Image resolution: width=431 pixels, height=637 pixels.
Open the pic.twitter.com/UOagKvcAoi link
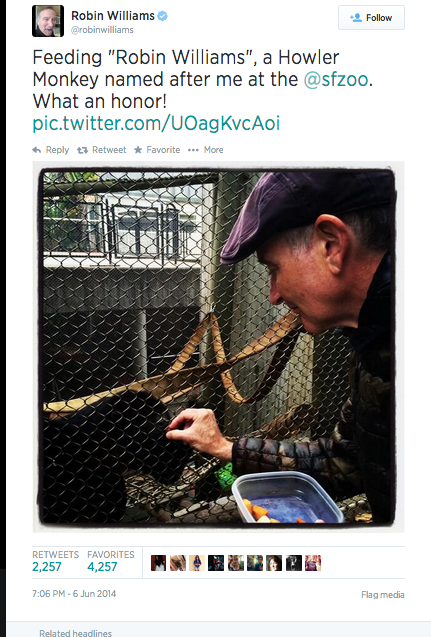[156, 124]
